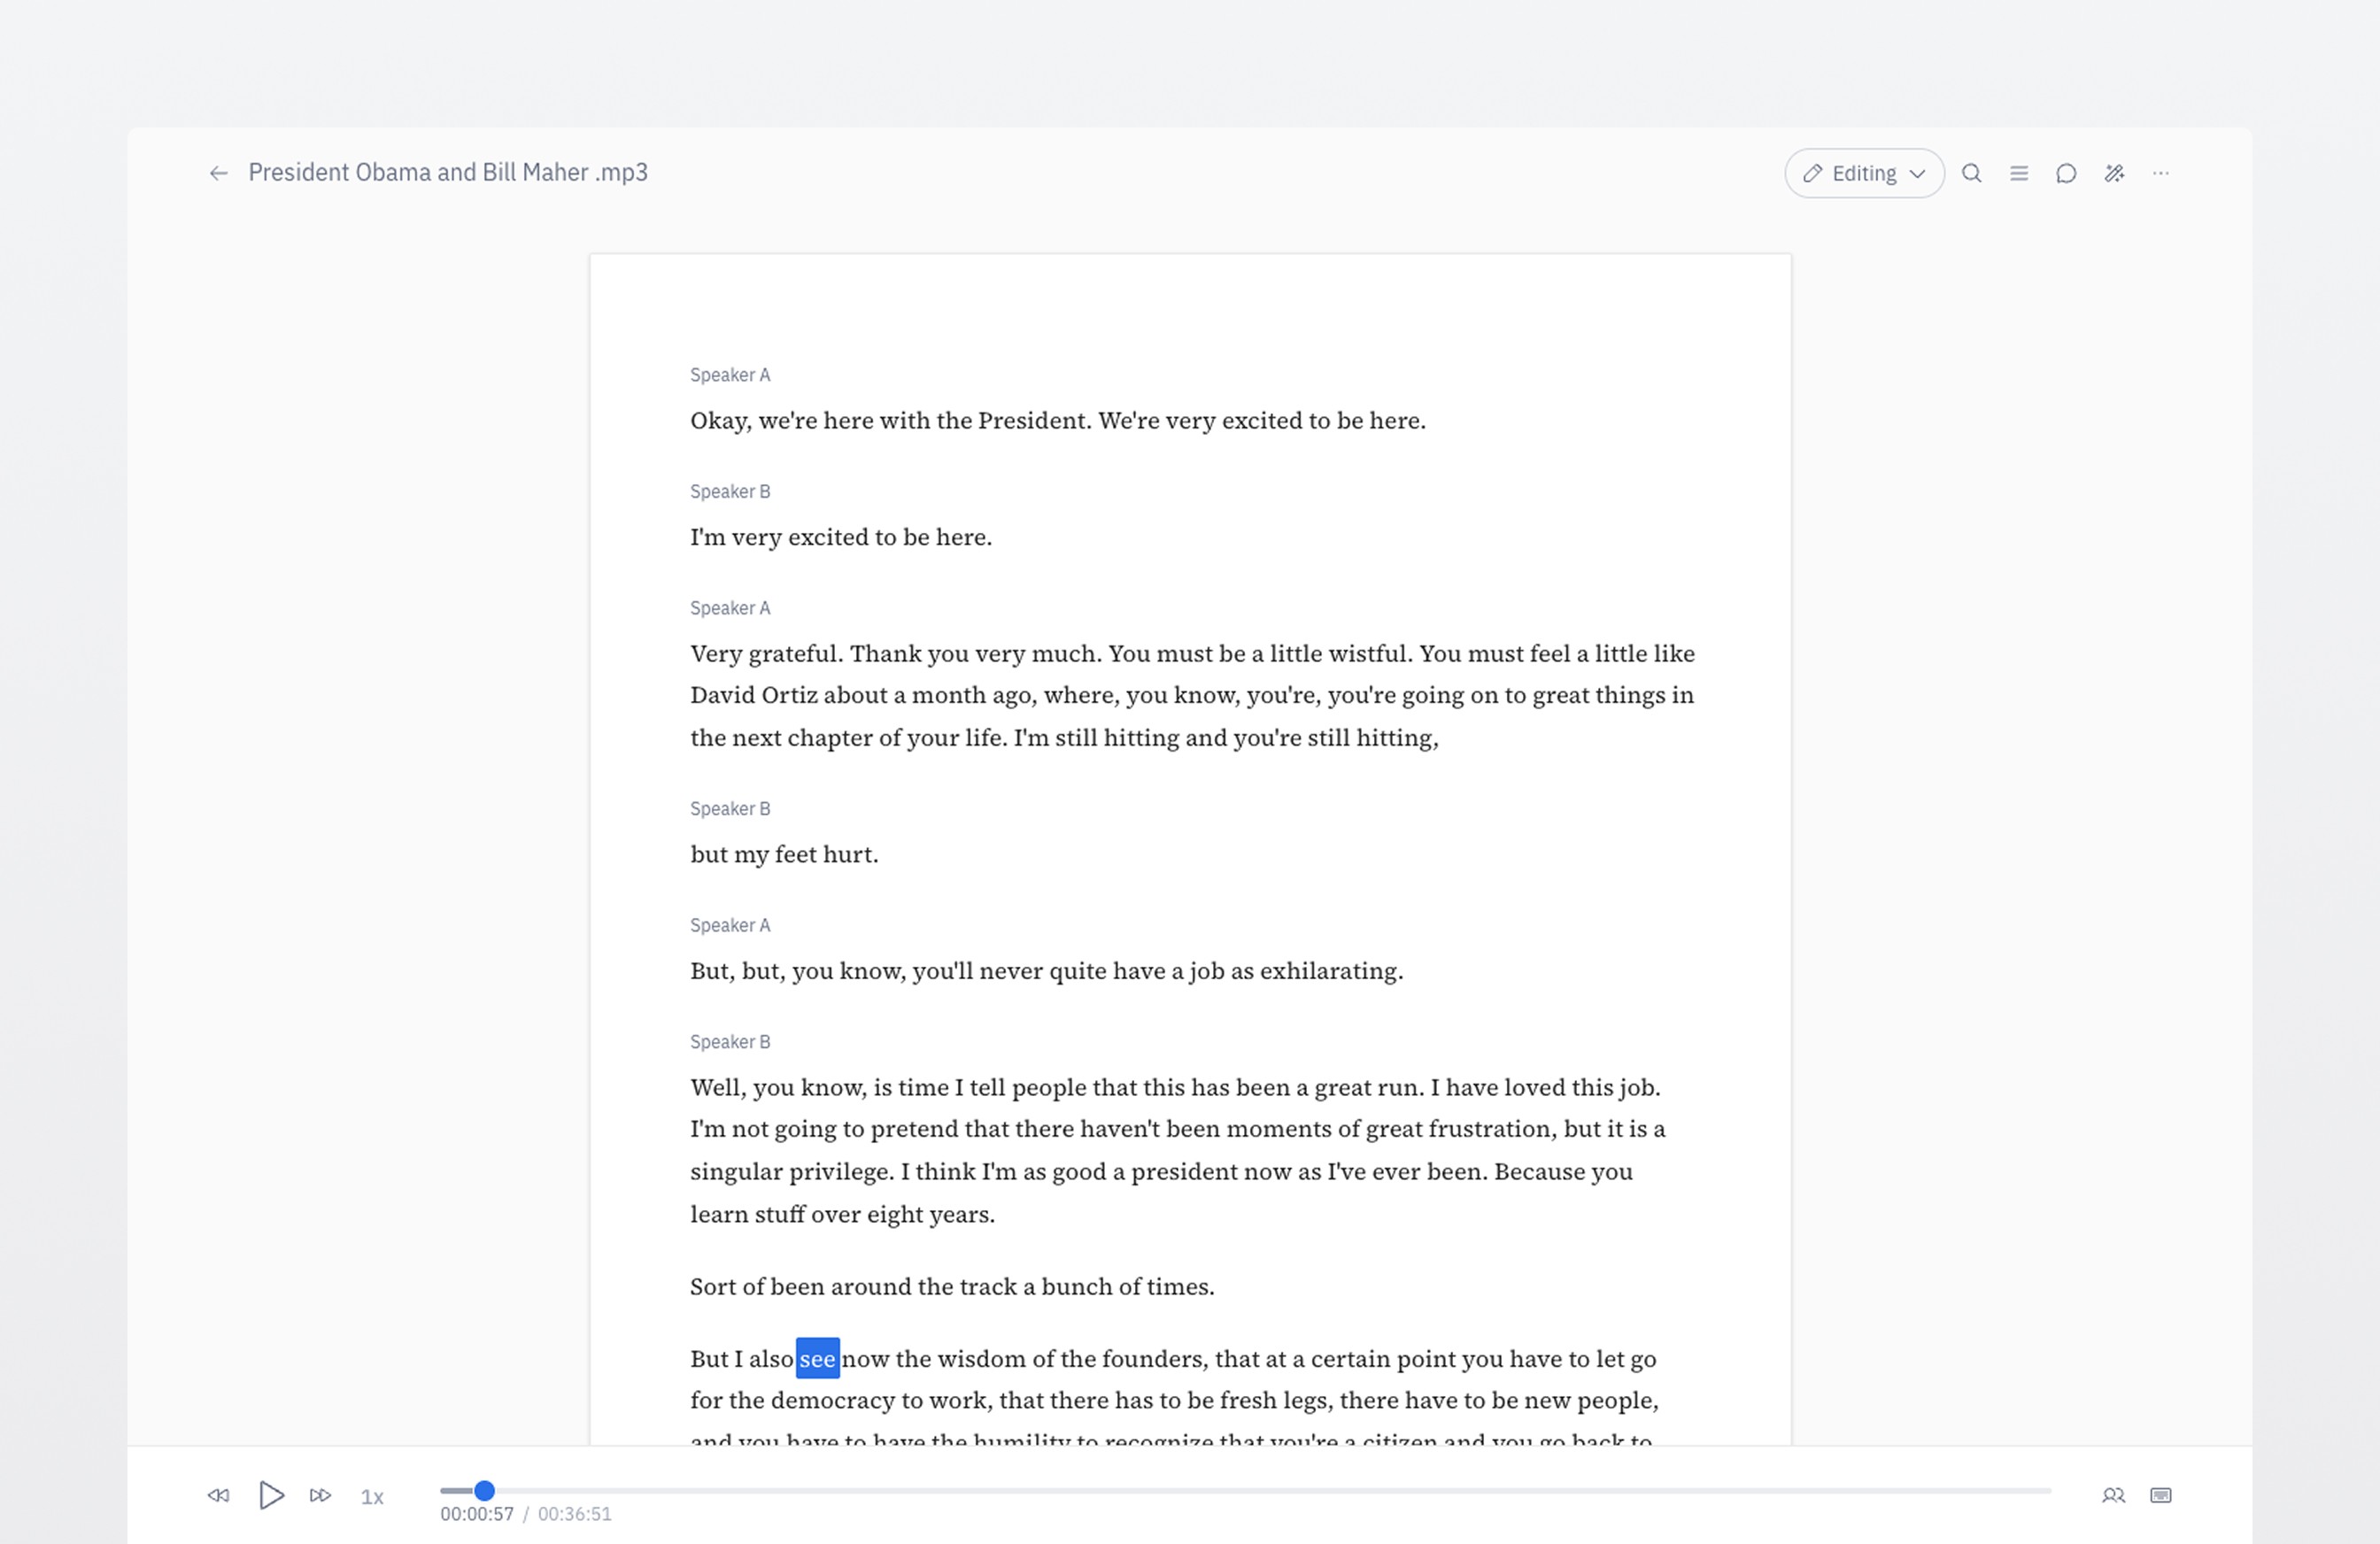Change the 1x playback speed
Screen dimensions: 2380x1544
coord(372,1497)
